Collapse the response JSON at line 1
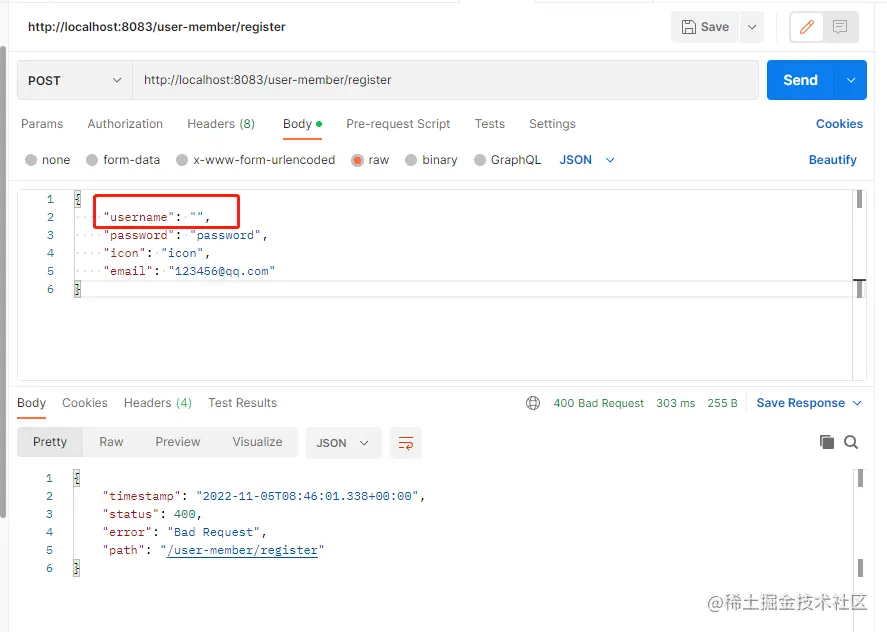887x632 pixels. pyautogui.click(x=76, y=478)
